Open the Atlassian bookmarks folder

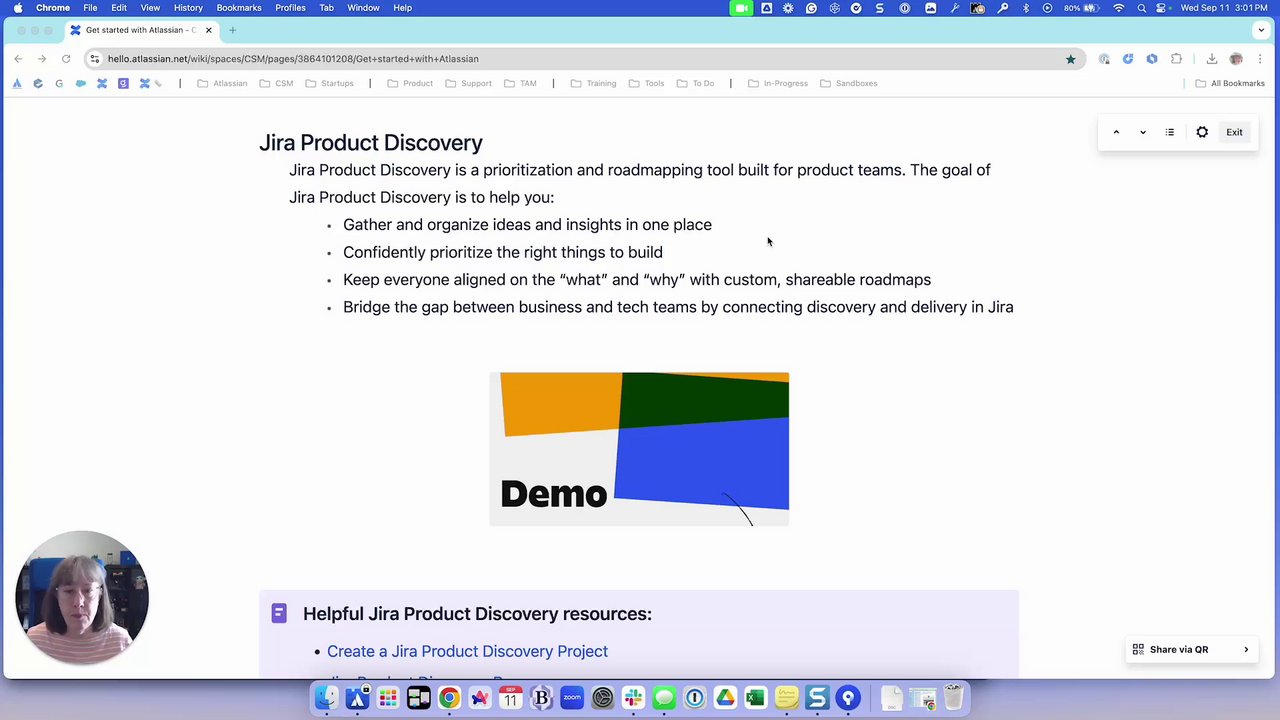(x=222, y=83)
